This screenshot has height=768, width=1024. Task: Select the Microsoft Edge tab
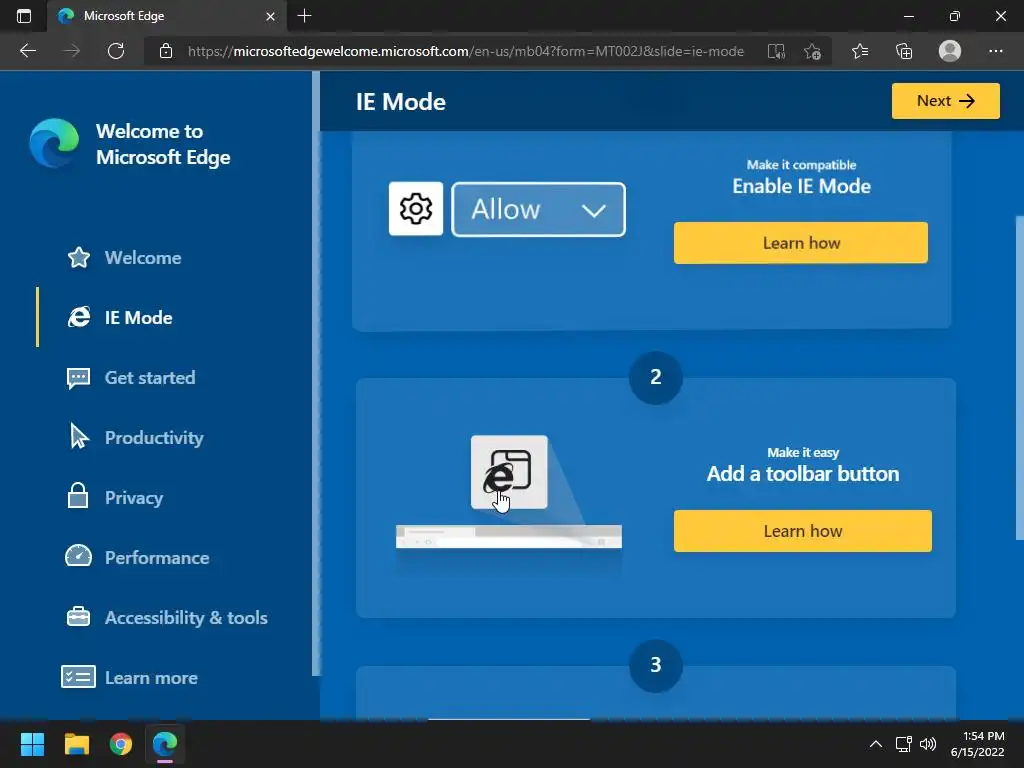[167, 16]
